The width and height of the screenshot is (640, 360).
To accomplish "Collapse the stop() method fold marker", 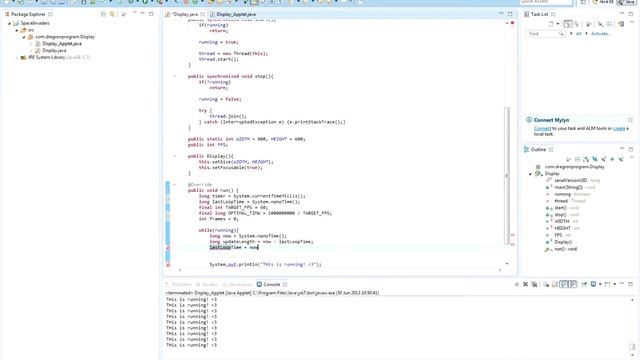I will (x=175, y=76).
